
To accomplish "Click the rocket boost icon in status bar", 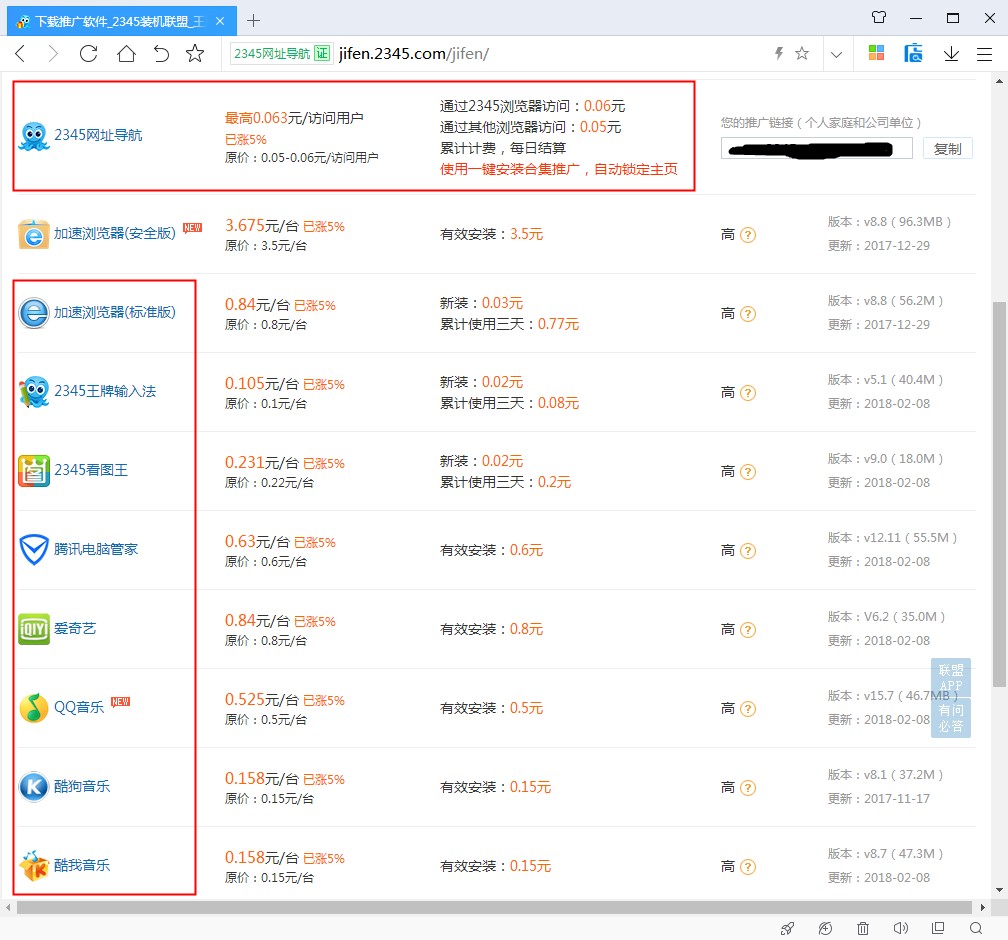I will [787, 928].
